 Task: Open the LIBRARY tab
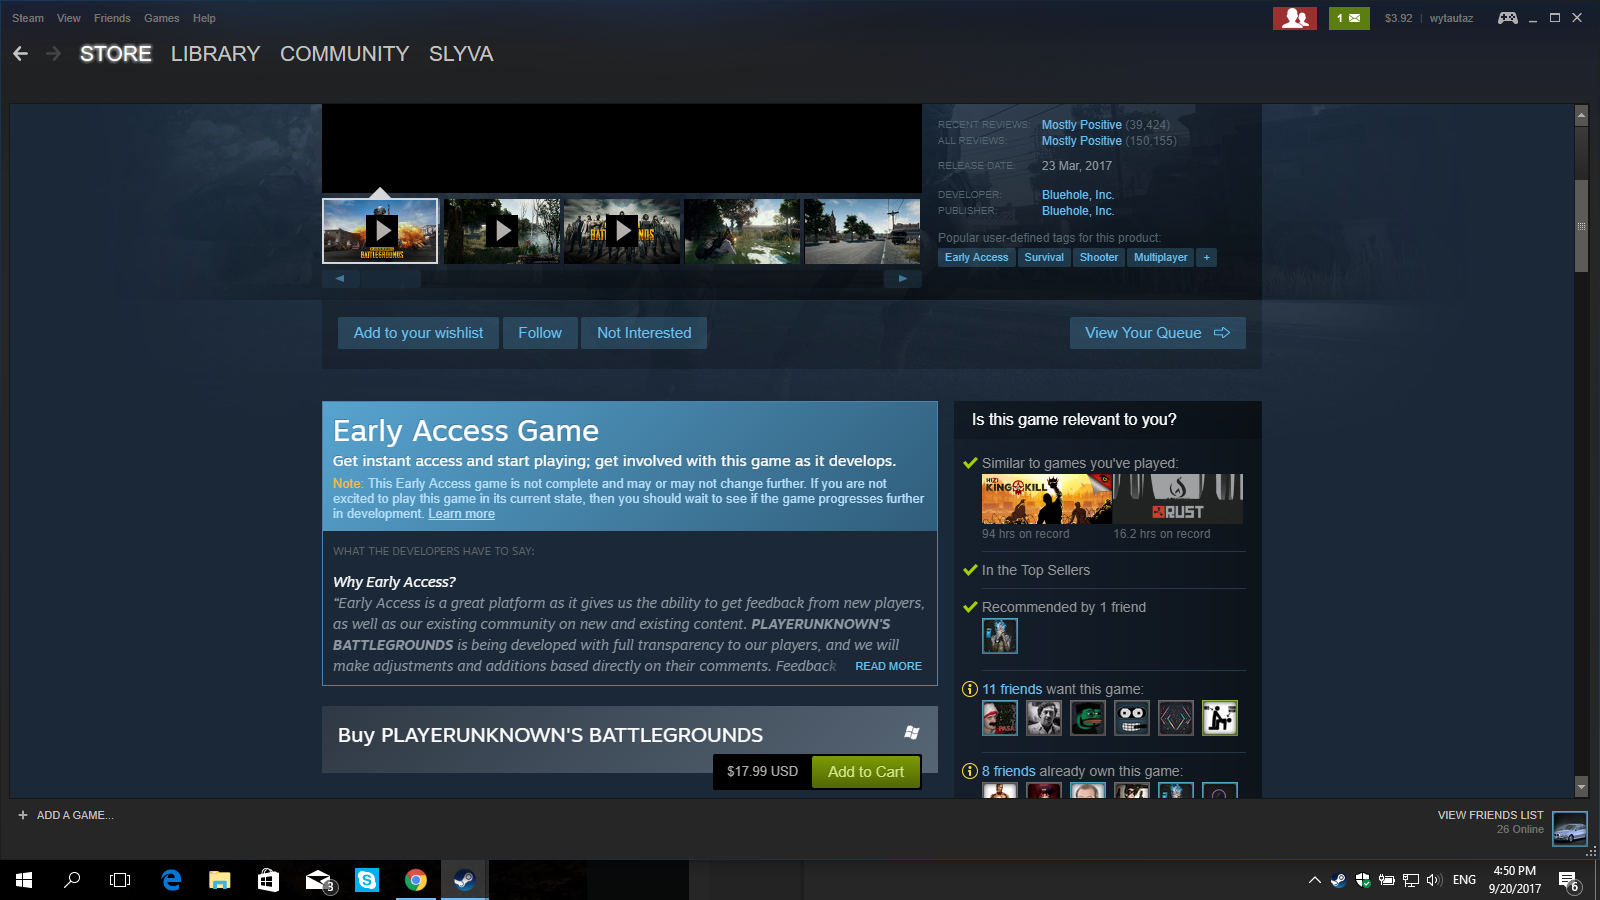click(215, 54)
